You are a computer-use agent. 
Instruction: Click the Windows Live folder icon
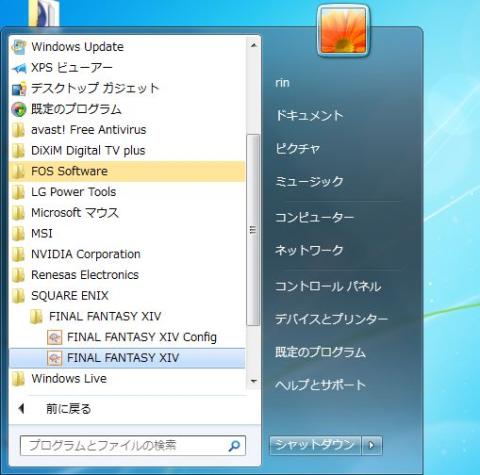(x=18, y=379)
